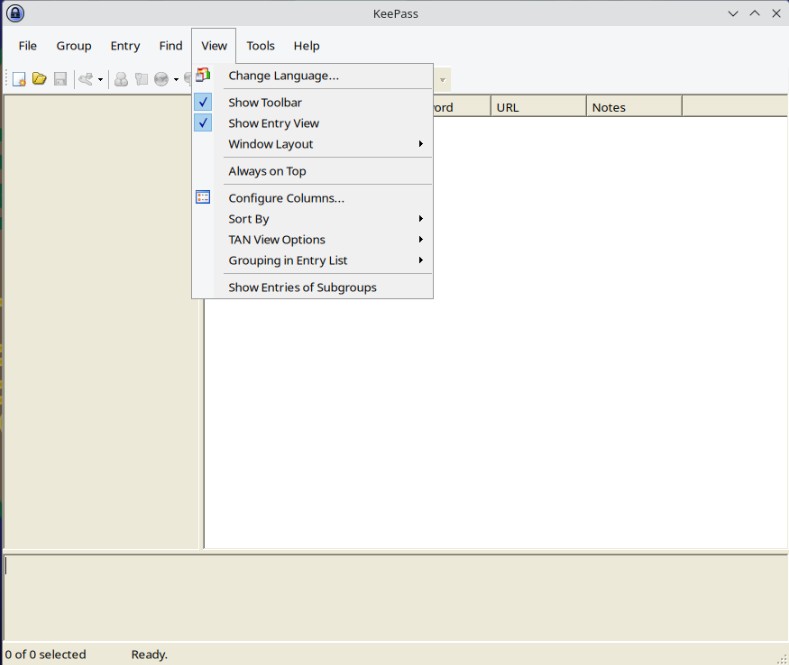Image resolution: width=789 pixels, height=665 pixels.
Task: Click the Open URL globe icon
Action: pyautogui.click(x=162, y=79)
